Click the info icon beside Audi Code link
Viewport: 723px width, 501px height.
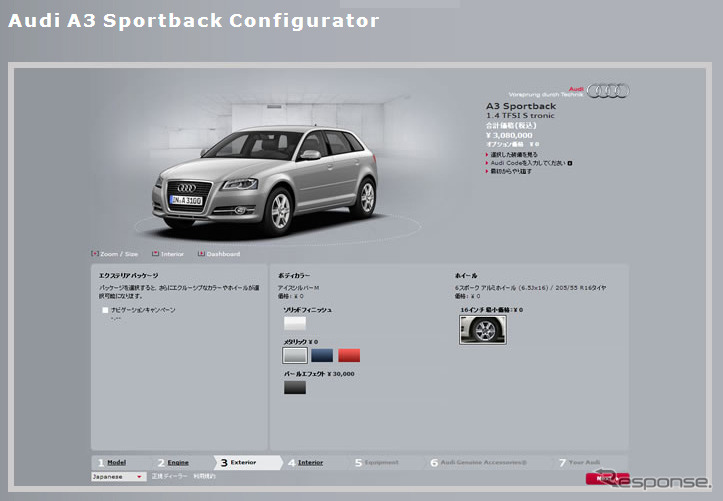570,163
